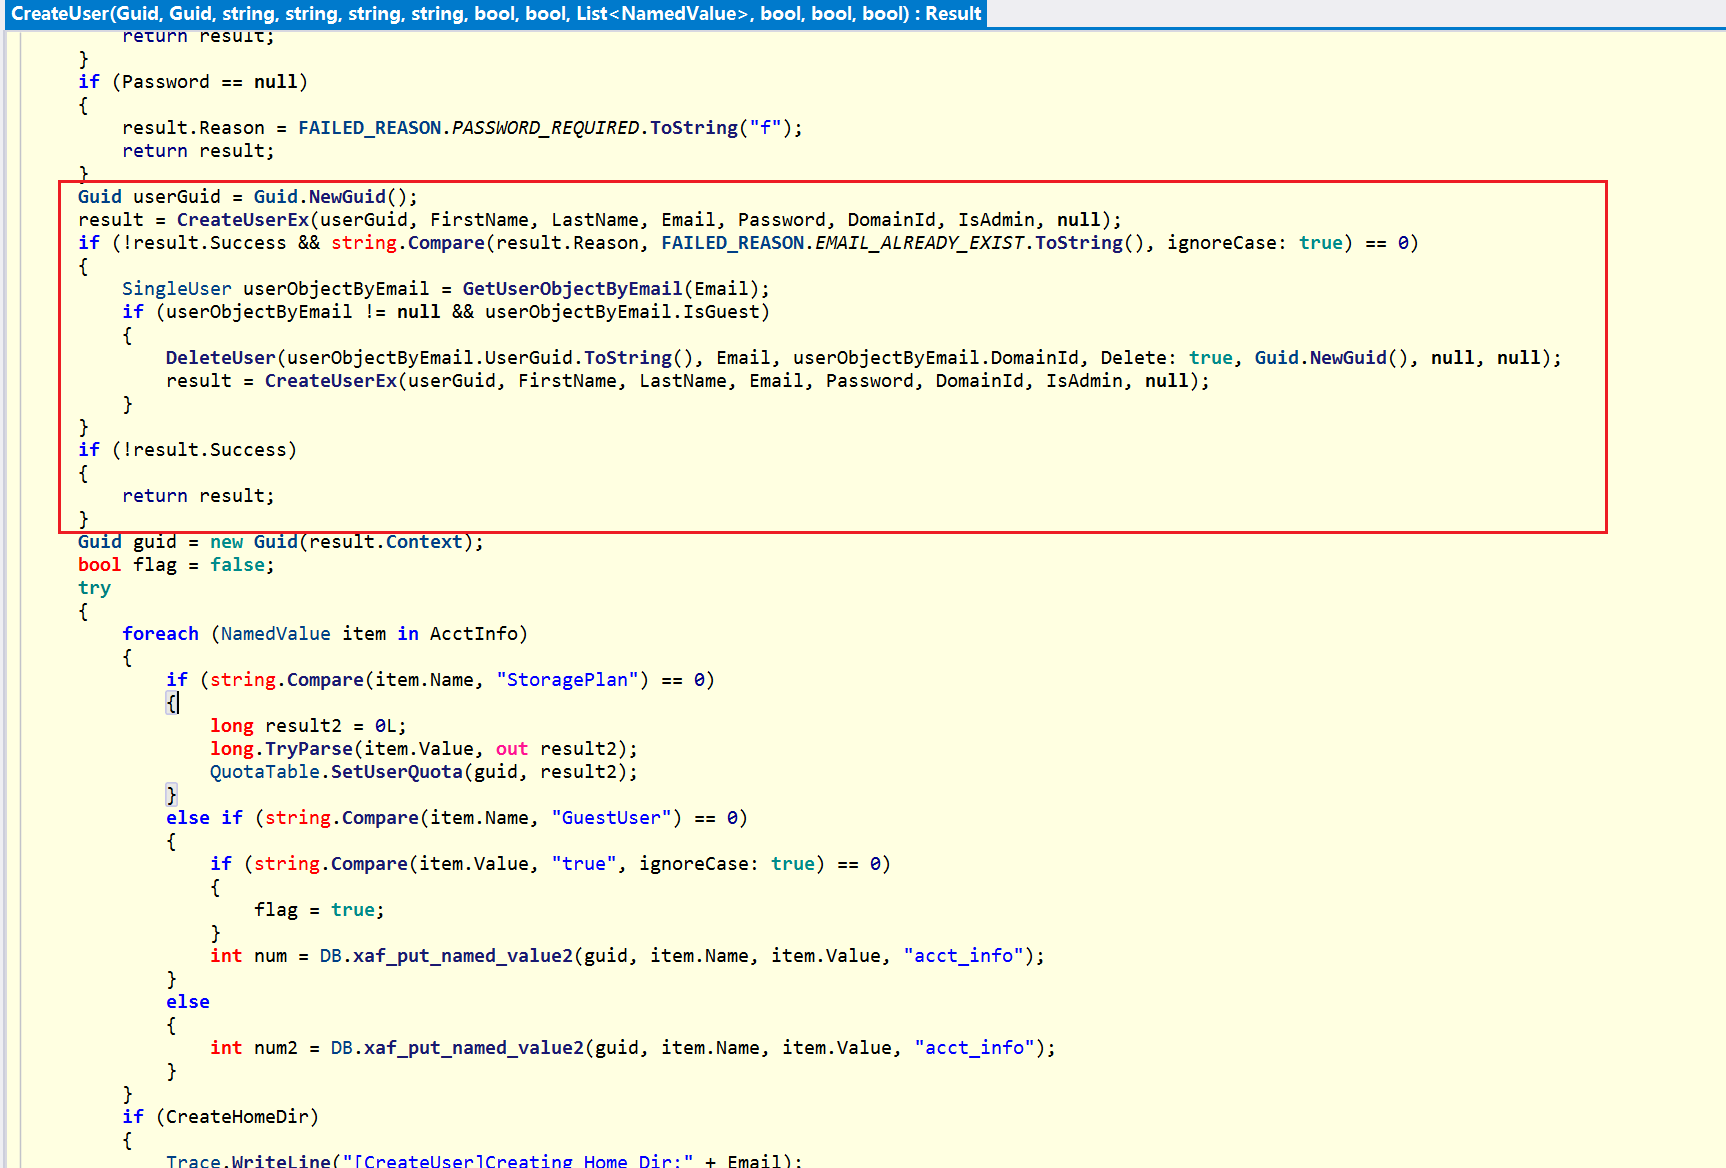Click xaf_put_named_value2 on the 'int num =' line
The height and width of the screenshot is (1168, 1726).
pos(463,956)
